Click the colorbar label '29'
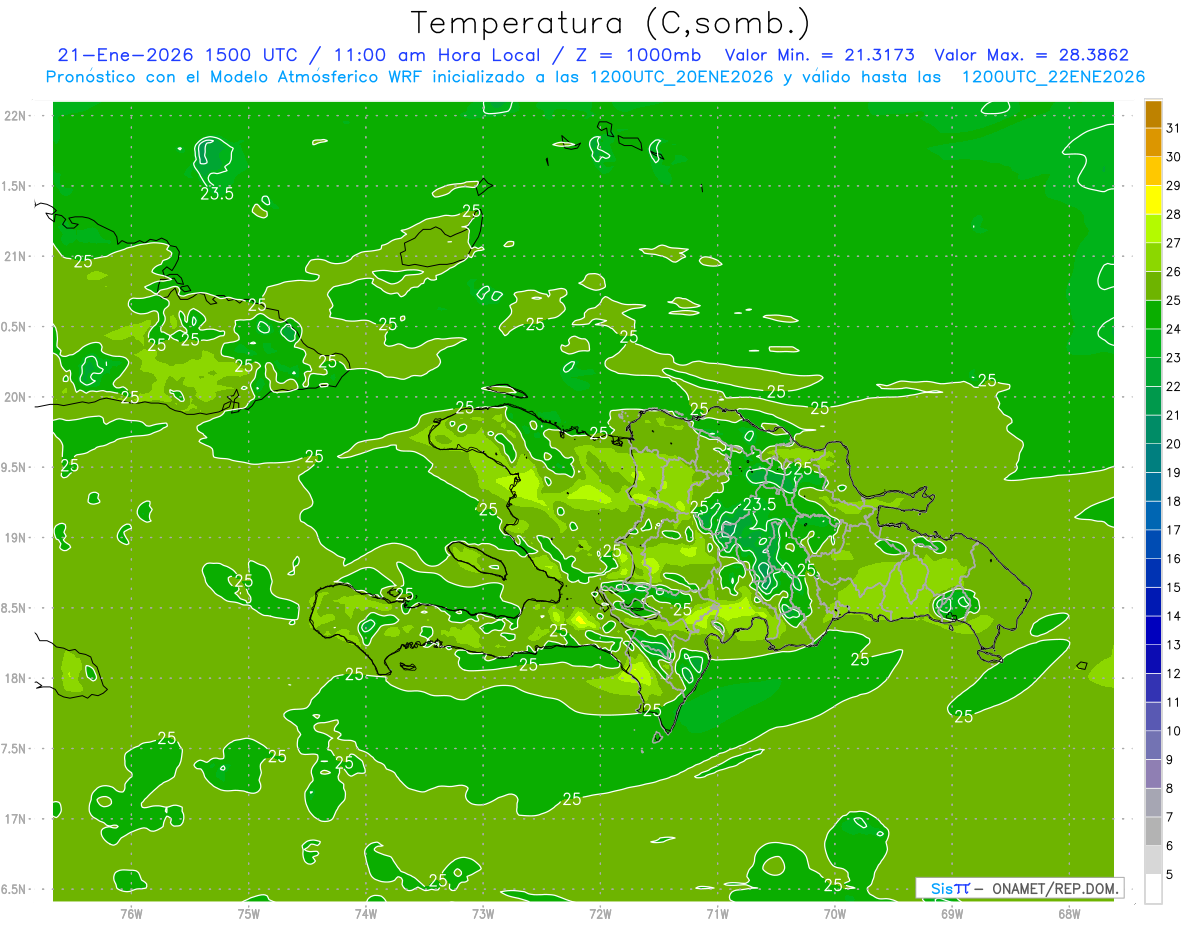This screenshot has height=927, width=1200. 1173,186
